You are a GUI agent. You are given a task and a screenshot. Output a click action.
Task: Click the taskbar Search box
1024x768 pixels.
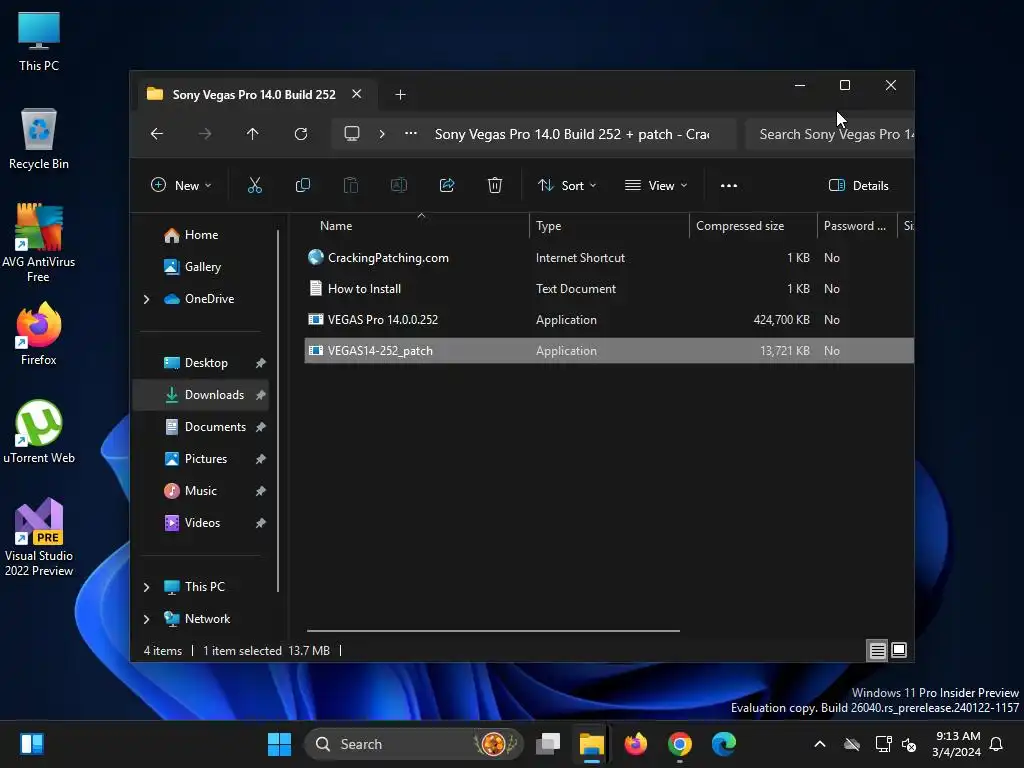click(x=414, y=744)
